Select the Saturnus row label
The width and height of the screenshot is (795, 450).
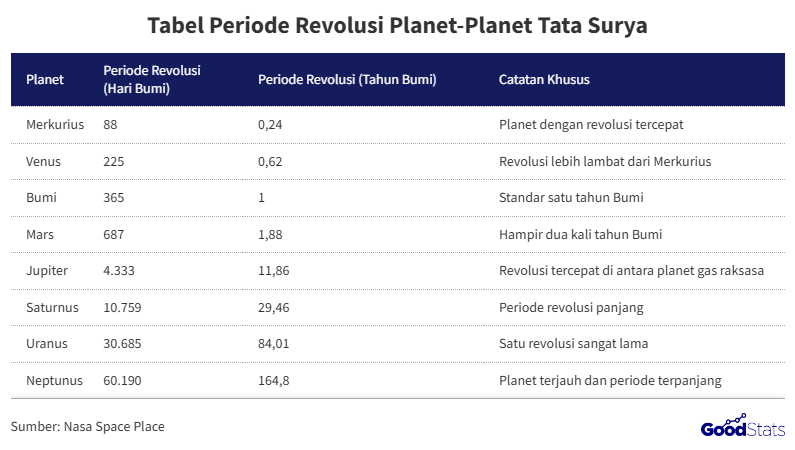[x=52, y=307]
